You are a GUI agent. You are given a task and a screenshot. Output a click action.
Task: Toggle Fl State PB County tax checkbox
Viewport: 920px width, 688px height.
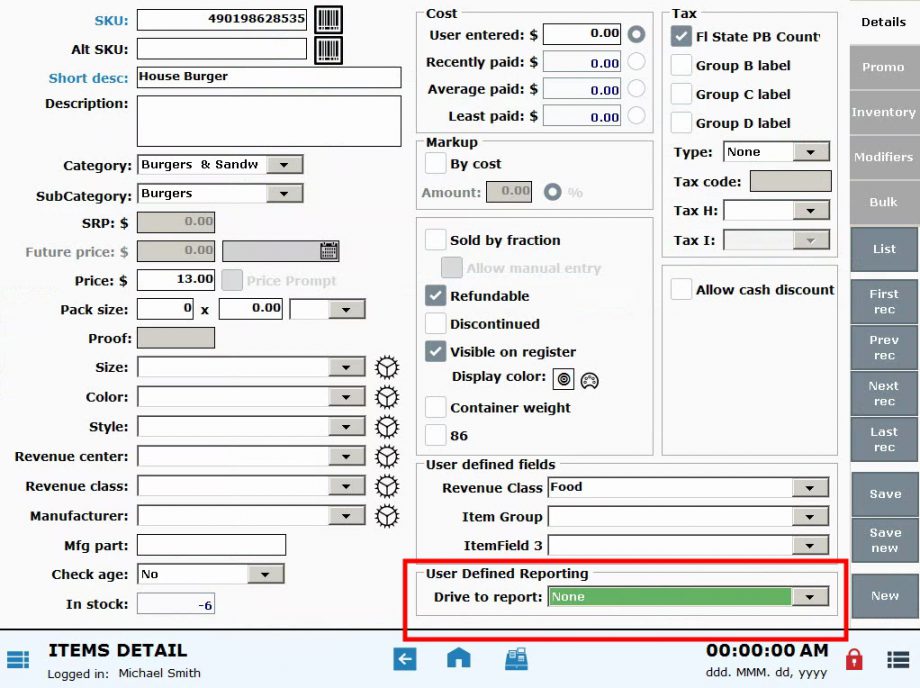click(x=681, y=36)
